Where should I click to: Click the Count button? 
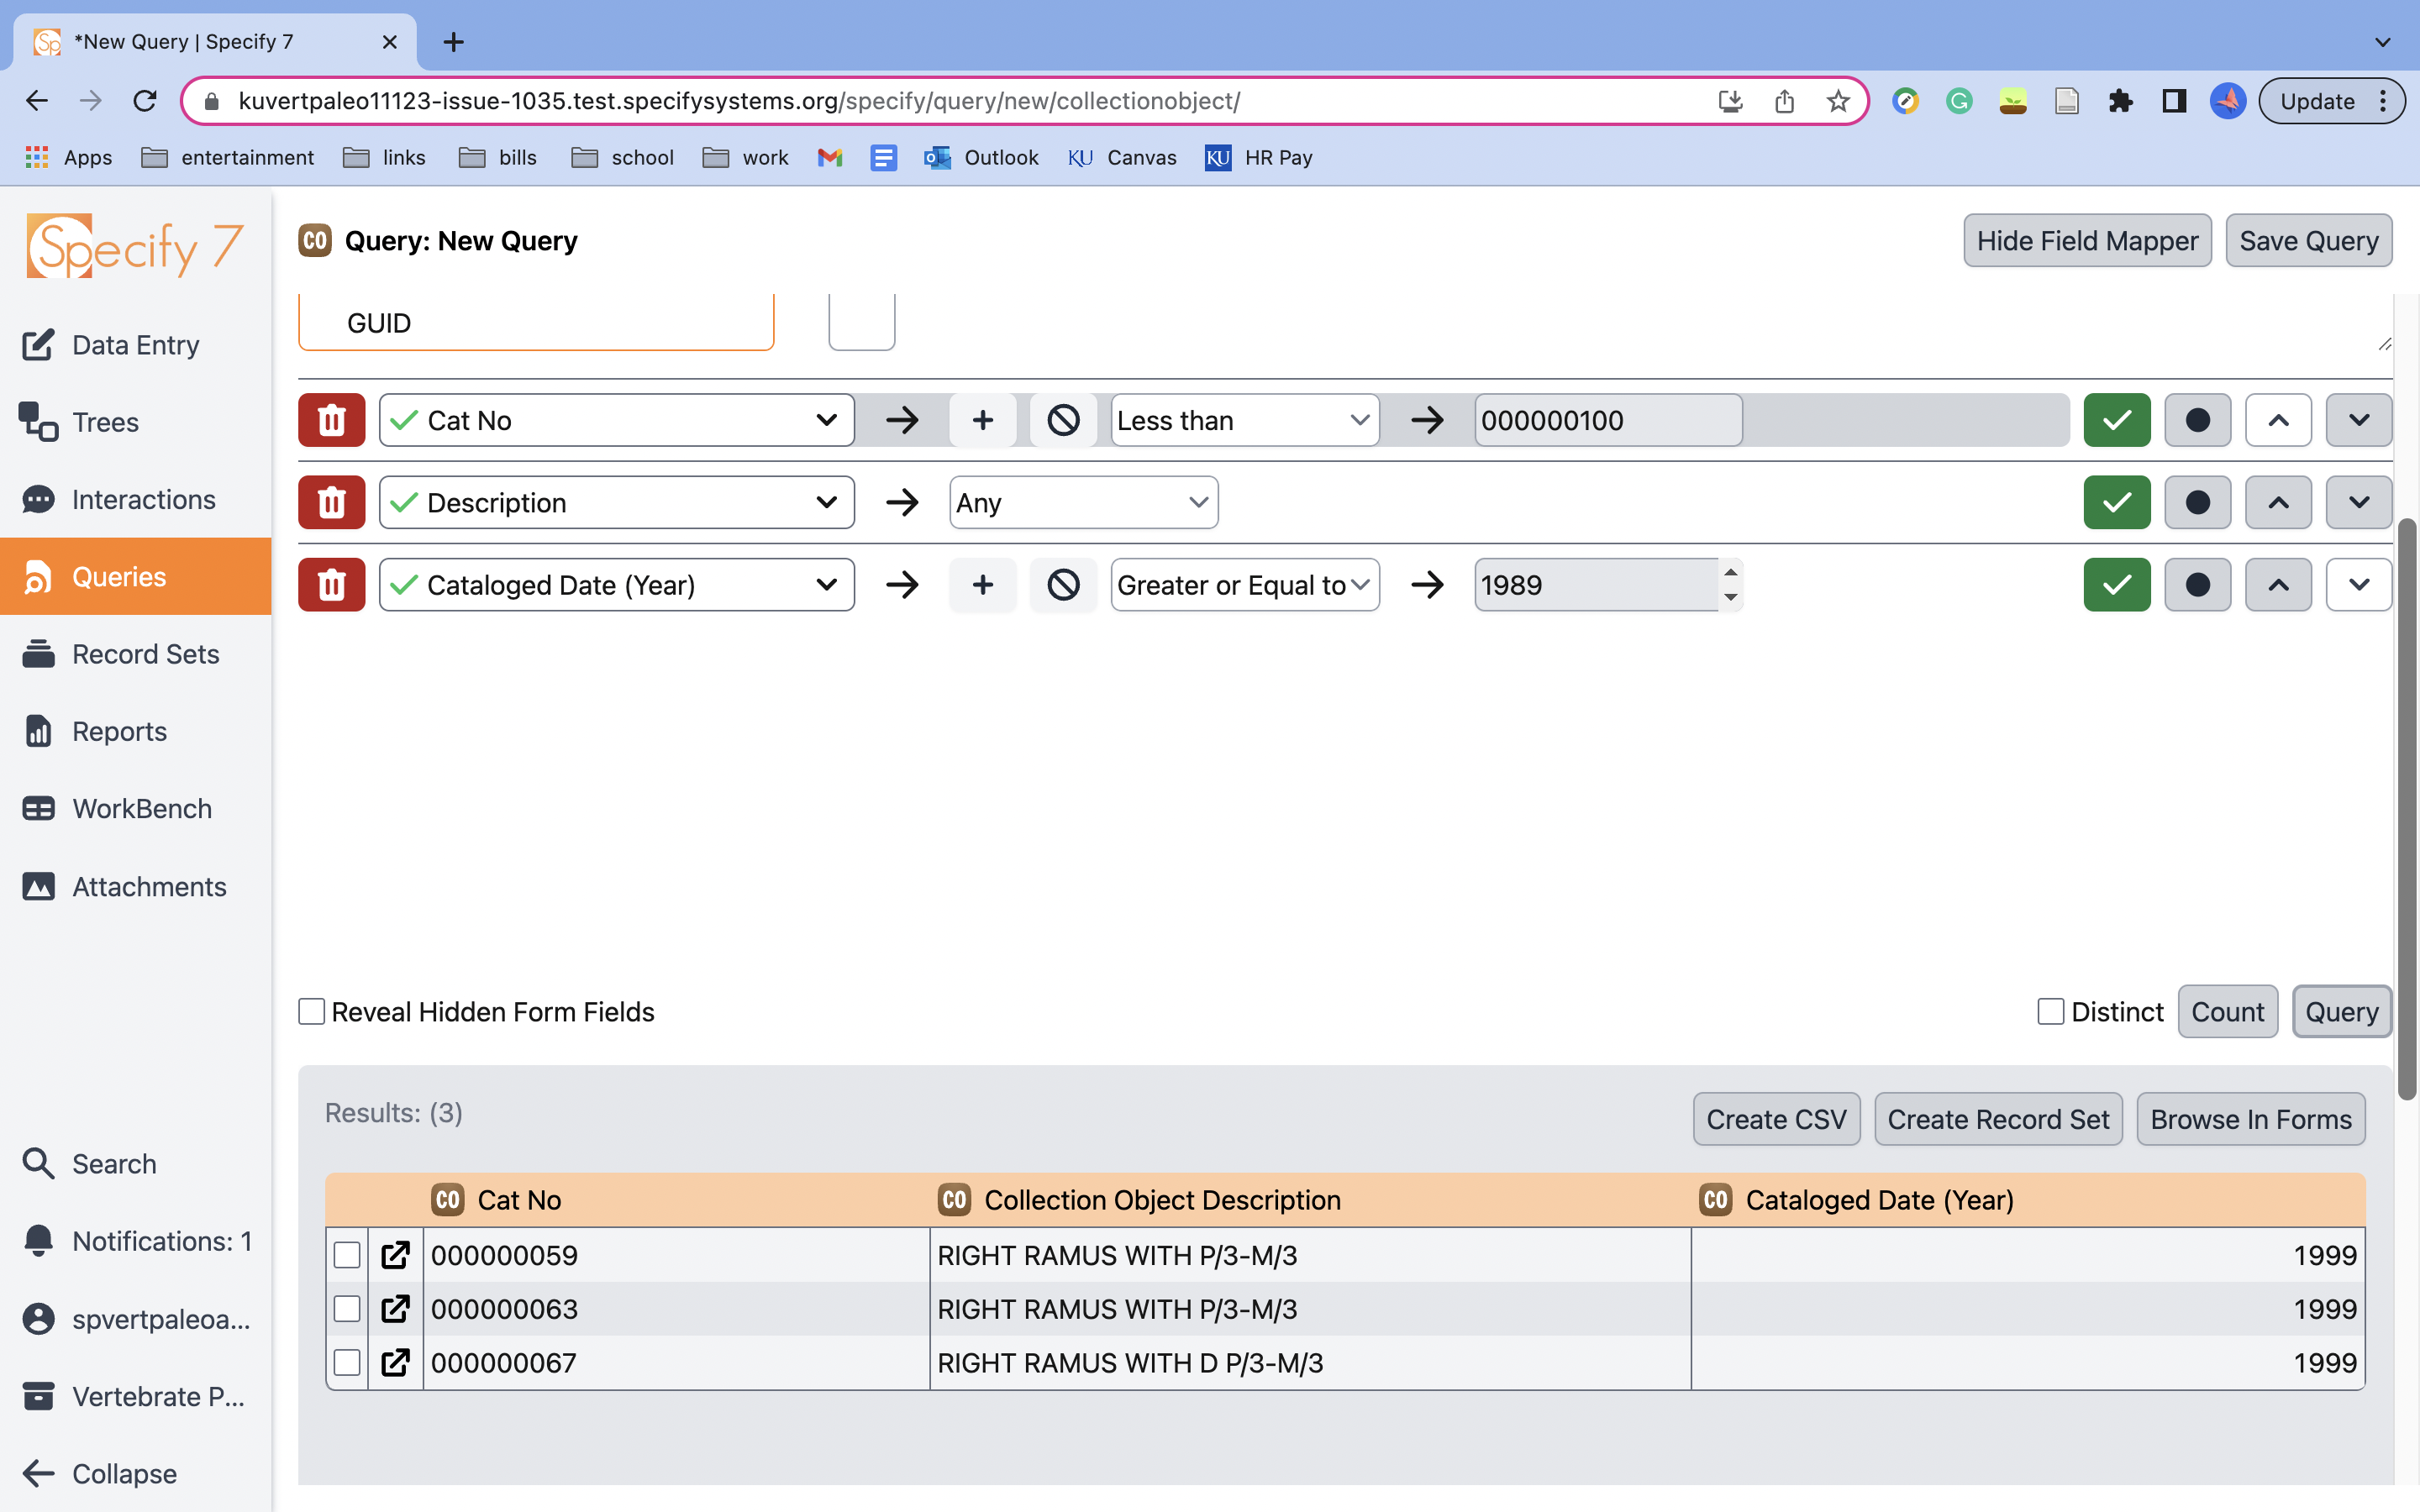(2227, 1012)
